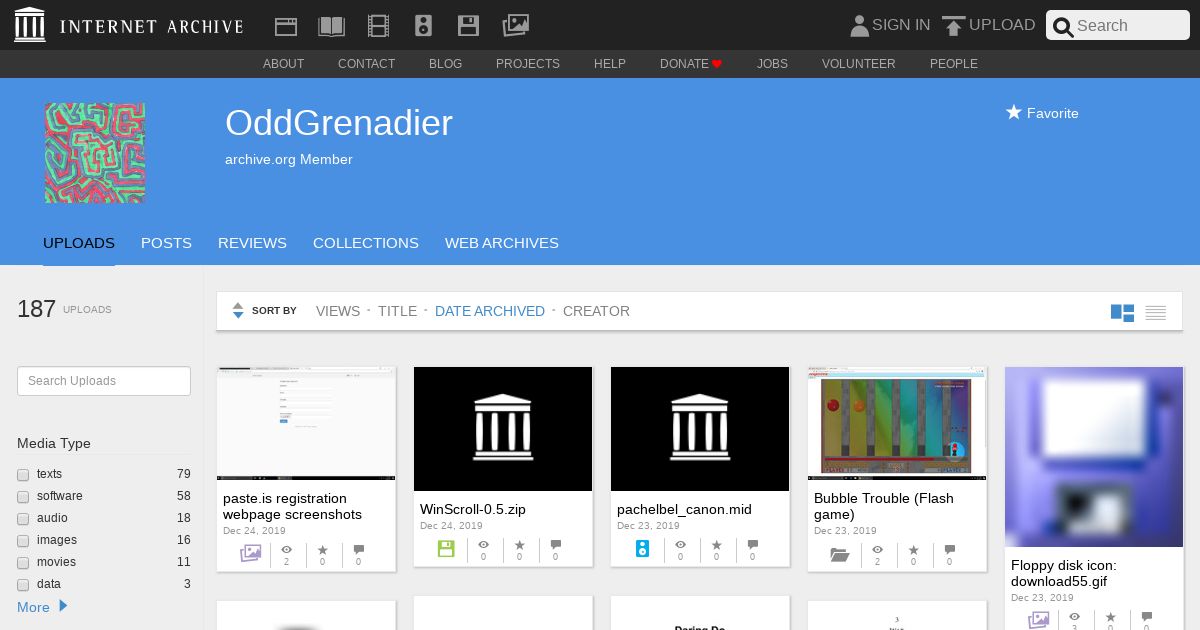The width and height of the screenshot is (1200, 630).
Task: Open pachelbel_canon.mid item title
Action: (684, 509)
